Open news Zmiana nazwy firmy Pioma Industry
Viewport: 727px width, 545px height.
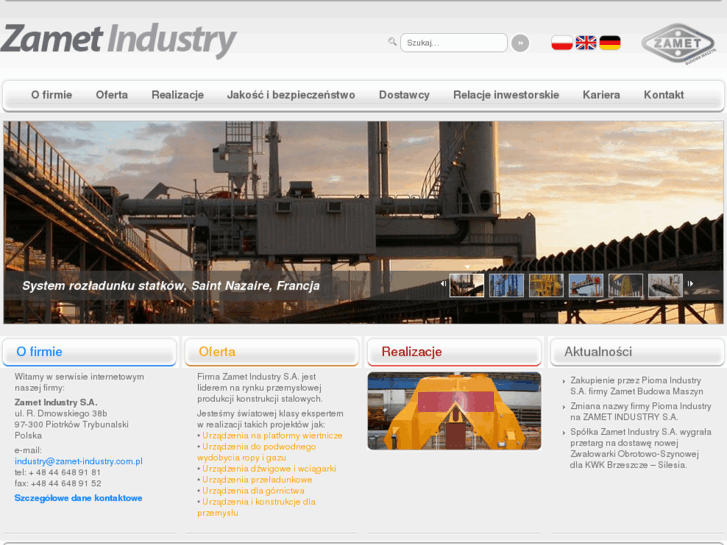point(641,411)
